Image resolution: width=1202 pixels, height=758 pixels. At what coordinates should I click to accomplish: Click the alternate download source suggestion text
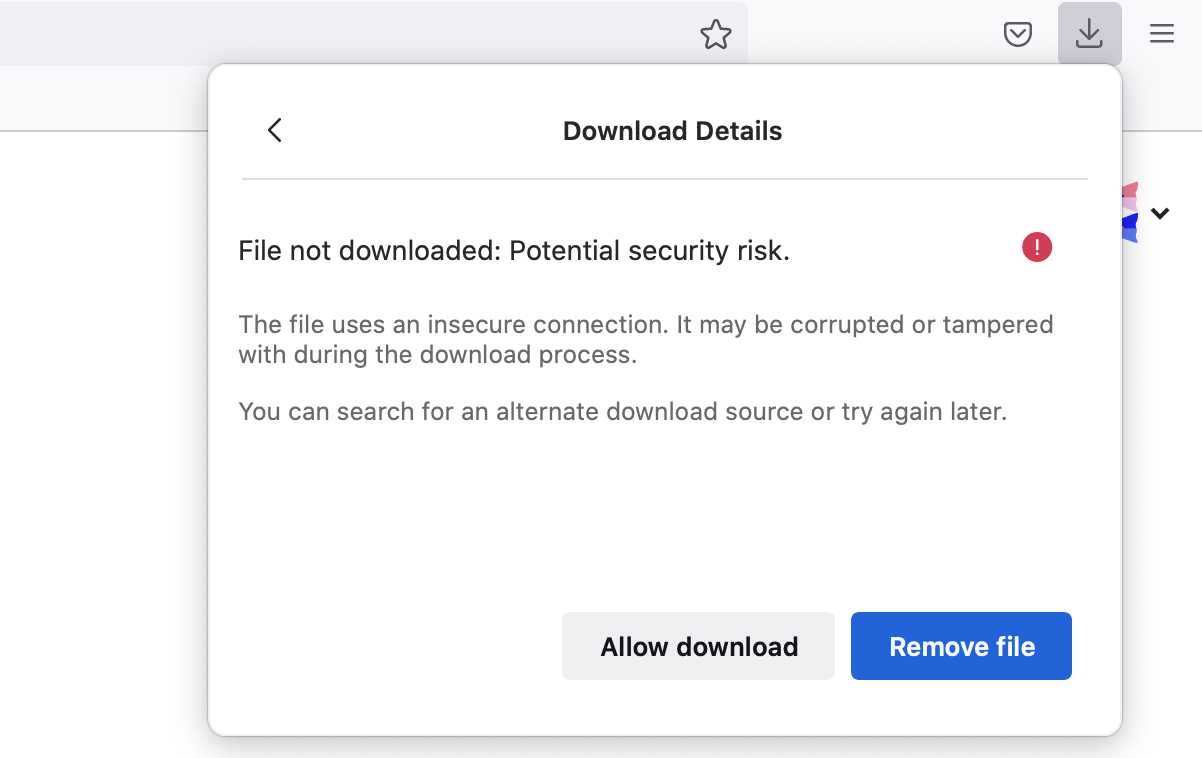pyautogui.click(x=622, y=411)
